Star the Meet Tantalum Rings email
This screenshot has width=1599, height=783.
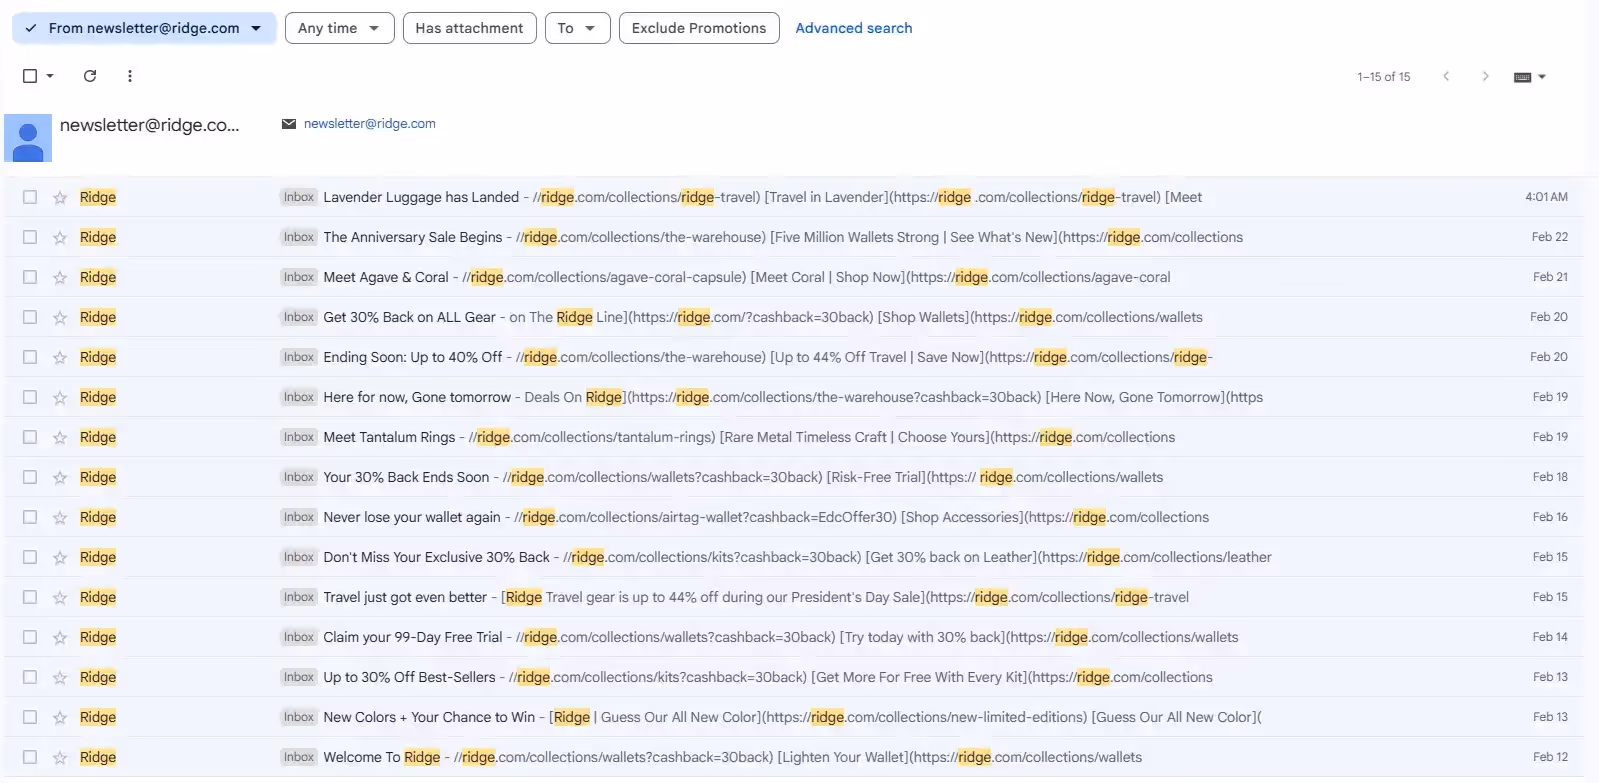pyautogui.click(x=60, y=438)
